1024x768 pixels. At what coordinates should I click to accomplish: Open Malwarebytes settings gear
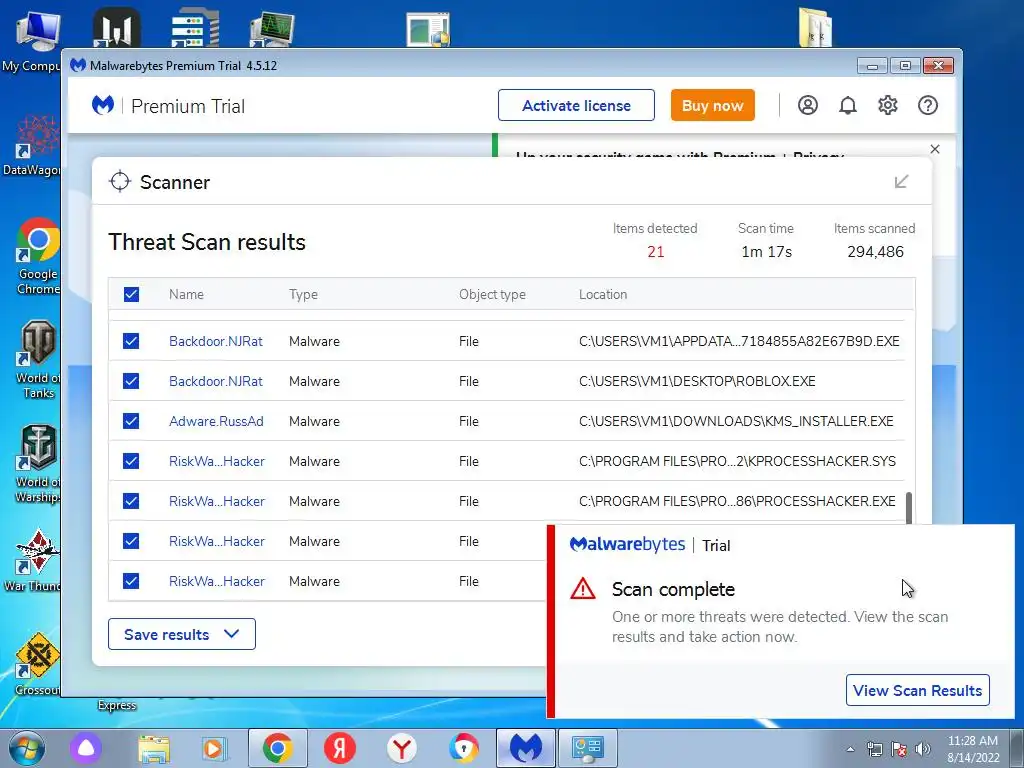coord(888,105)
